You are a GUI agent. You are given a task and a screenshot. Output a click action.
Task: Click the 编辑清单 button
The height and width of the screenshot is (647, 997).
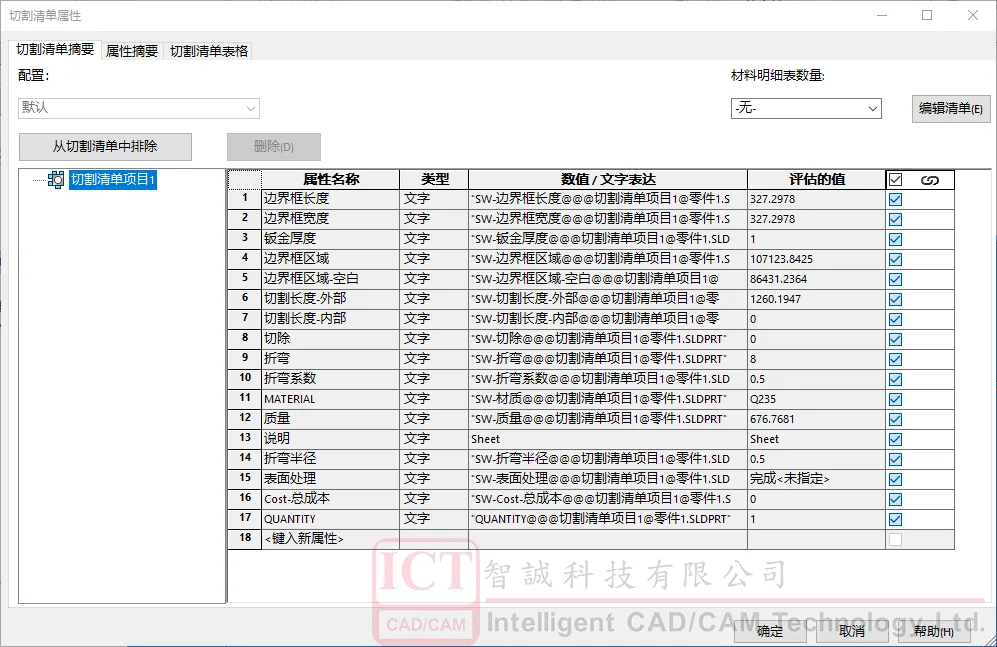(x=951, y=109)
